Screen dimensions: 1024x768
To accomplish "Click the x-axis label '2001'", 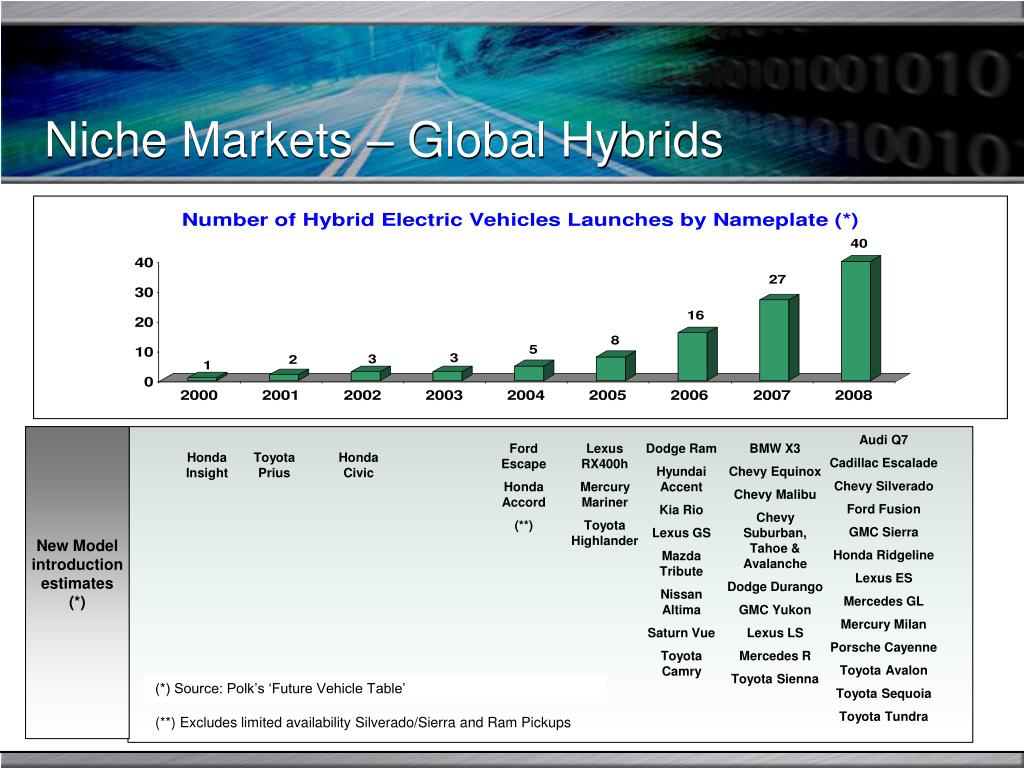I will click(280, 395).
